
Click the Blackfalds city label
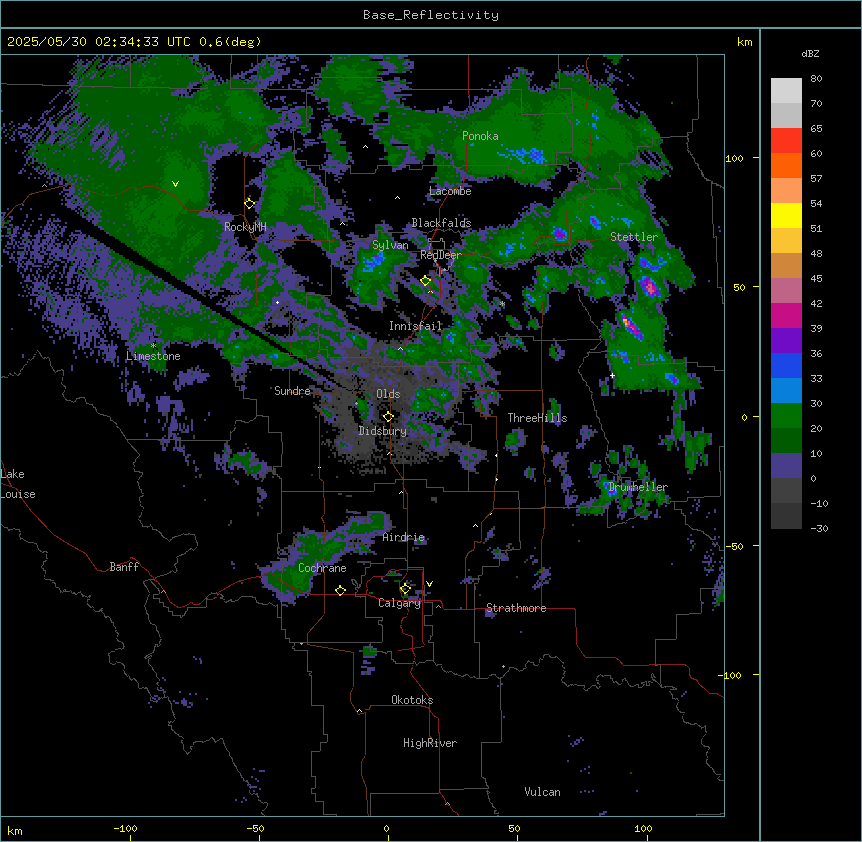(x=441, y=223)
